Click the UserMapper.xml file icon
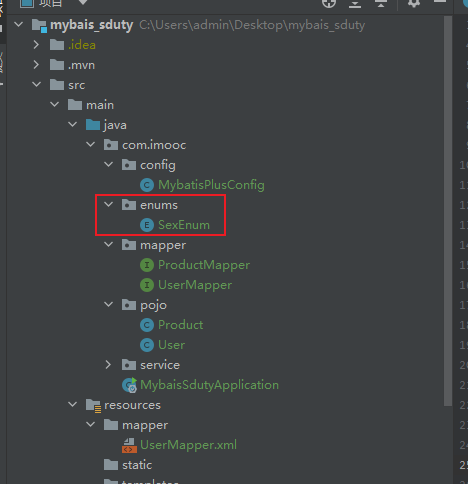Image resolution: width=468 pixels, height=484 pixels. [129, 445]
